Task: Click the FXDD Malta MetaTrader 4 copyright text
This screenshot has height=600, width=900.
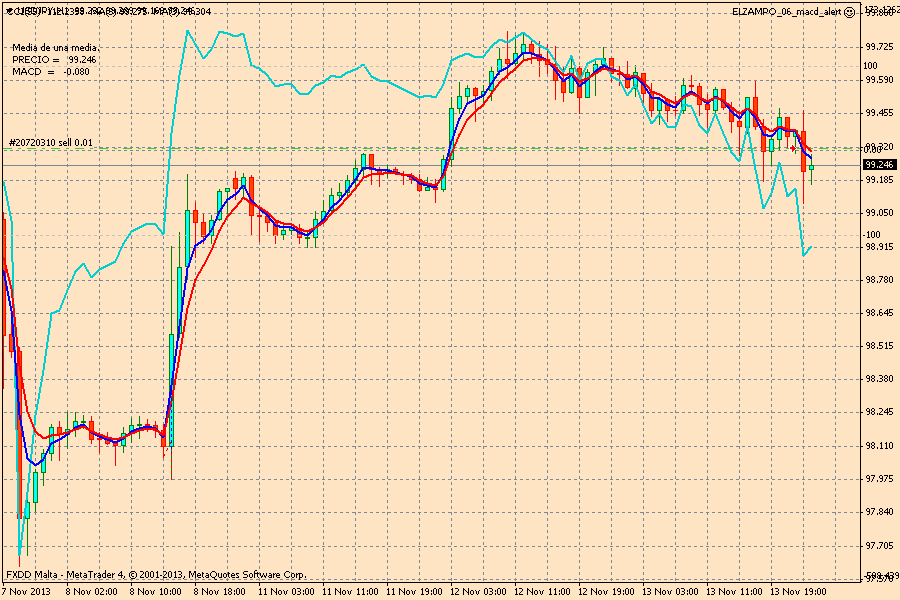Action: coord(156,575)
